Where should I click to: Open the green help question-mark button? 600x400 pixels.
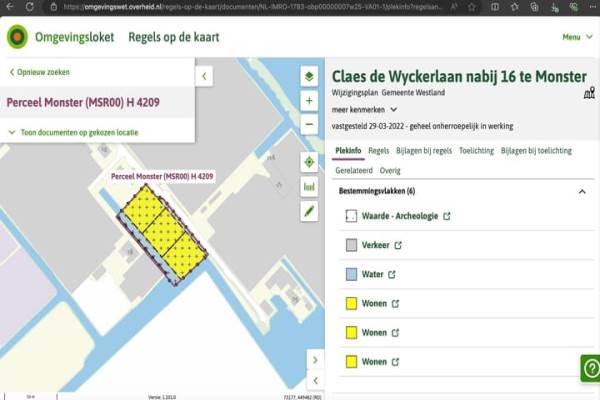[x=589, y=368]
